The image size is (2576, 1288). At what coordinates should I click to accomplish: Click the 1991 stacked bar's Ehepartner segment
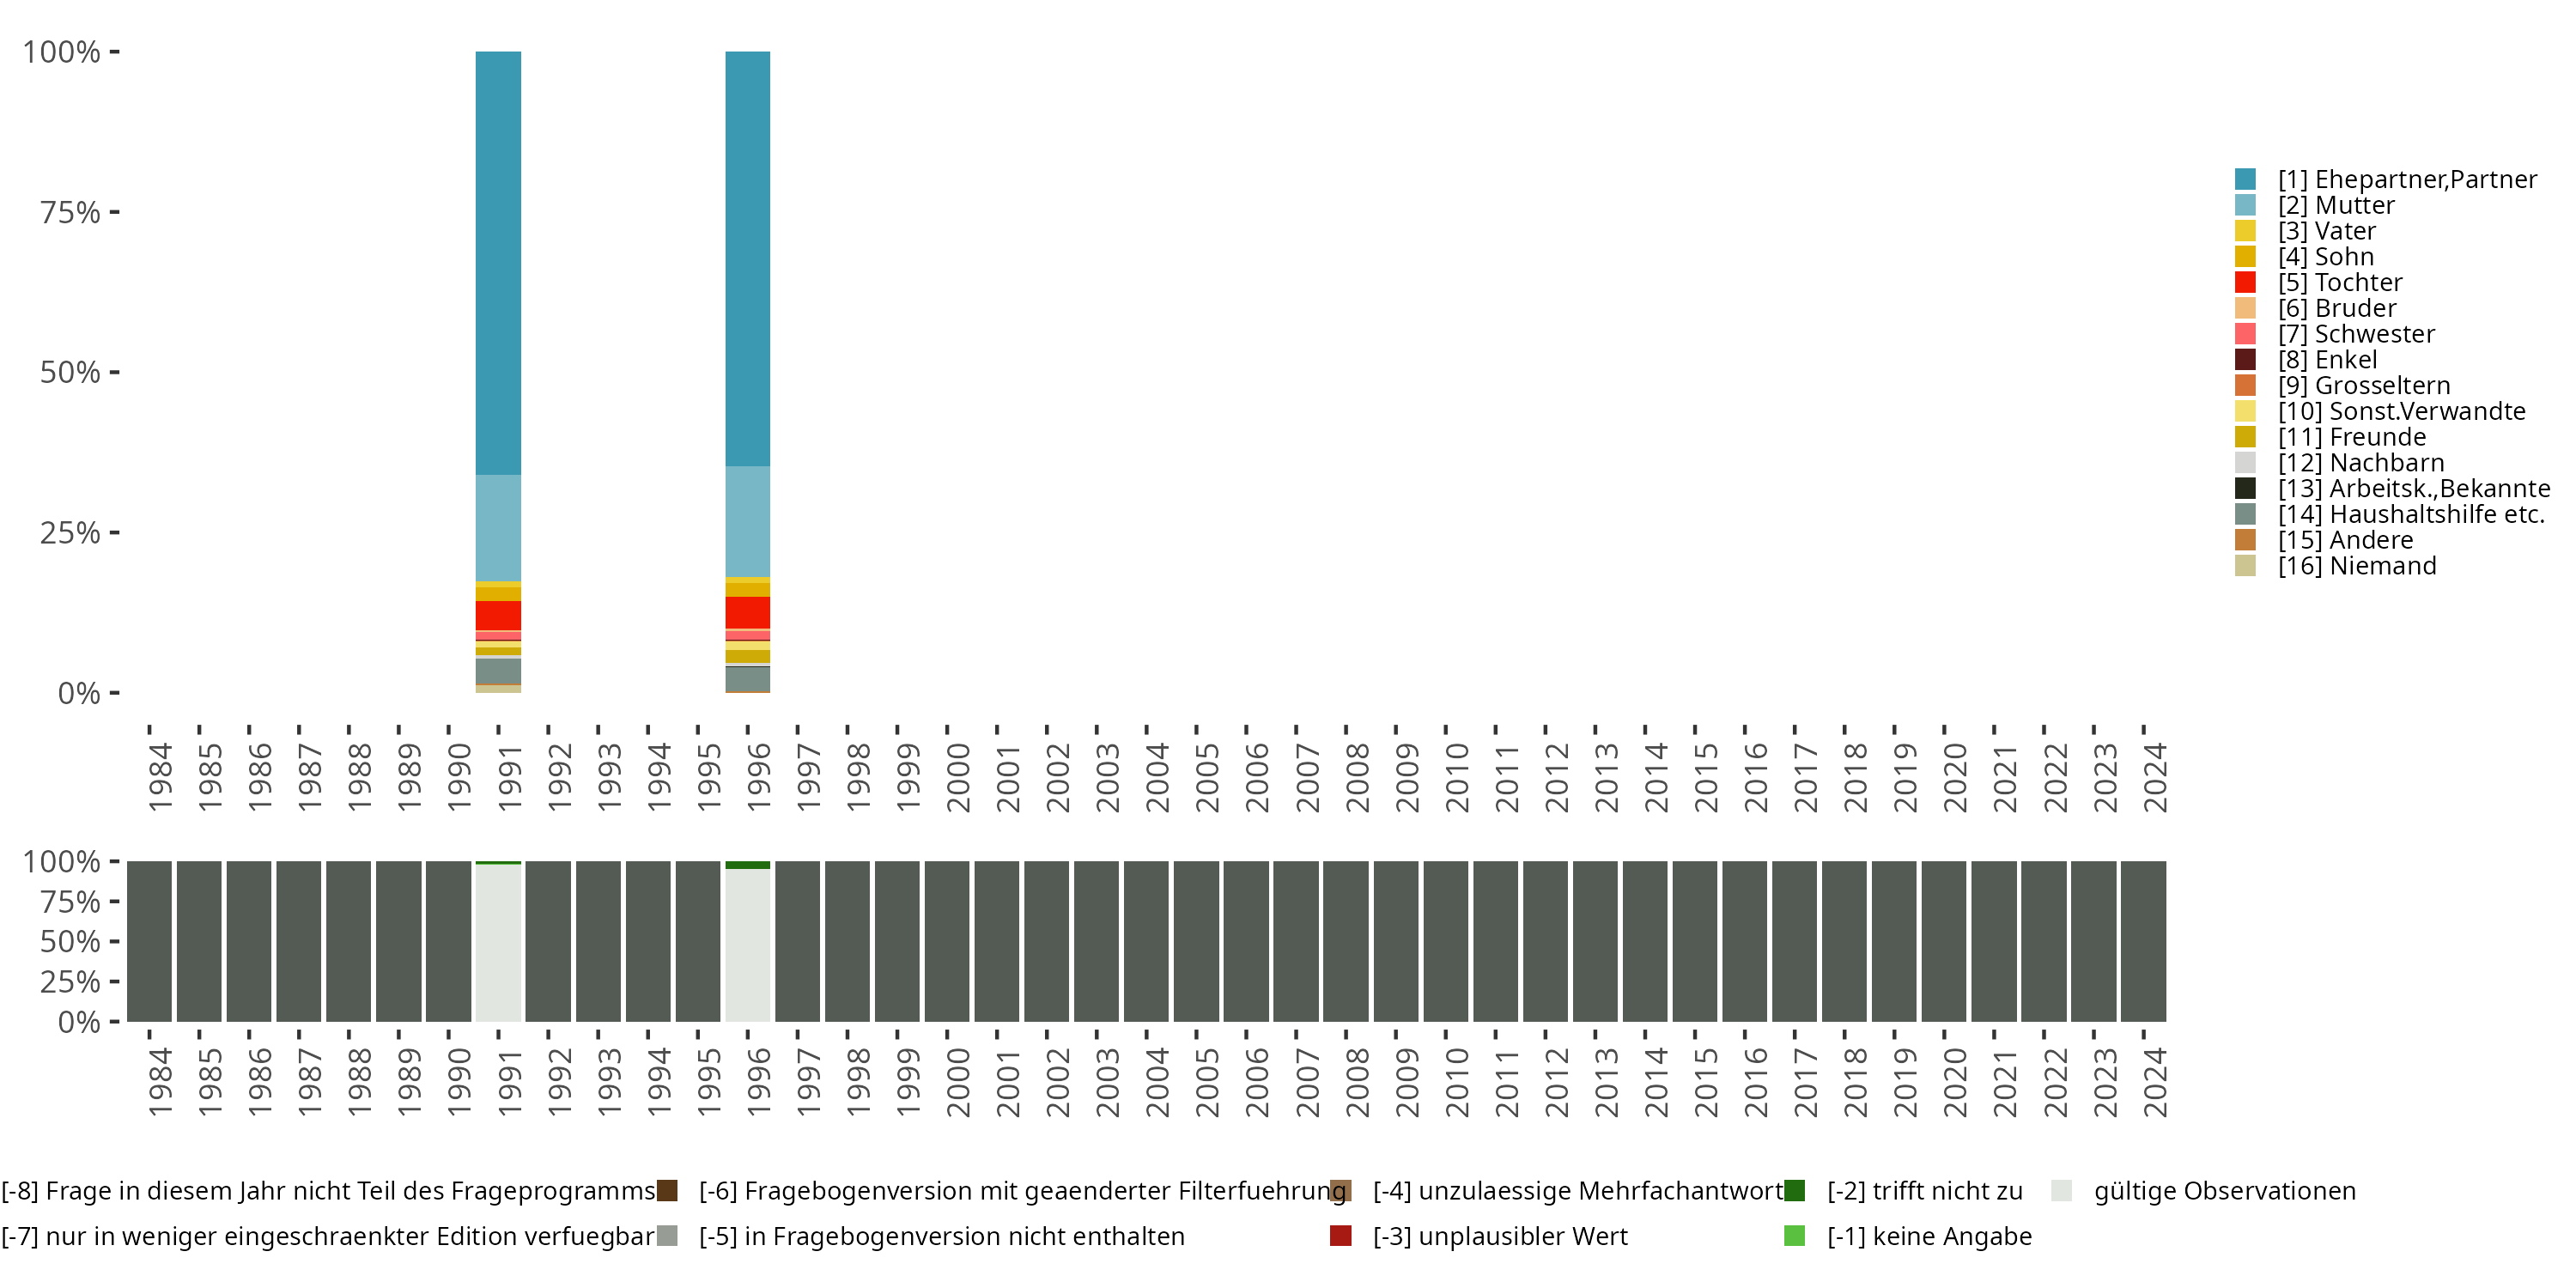coord(498,262)
